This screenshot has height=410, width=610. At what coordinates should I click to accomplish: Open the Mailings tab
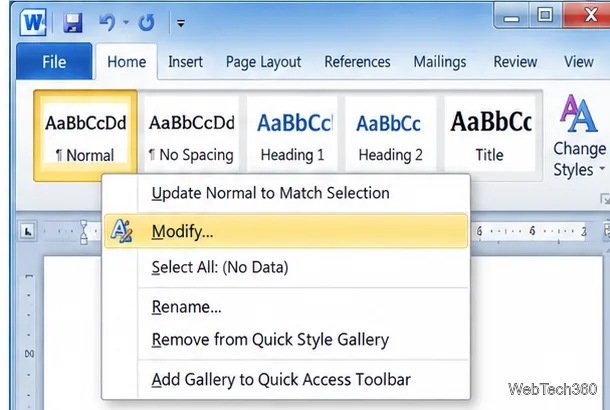coord(440,62)
